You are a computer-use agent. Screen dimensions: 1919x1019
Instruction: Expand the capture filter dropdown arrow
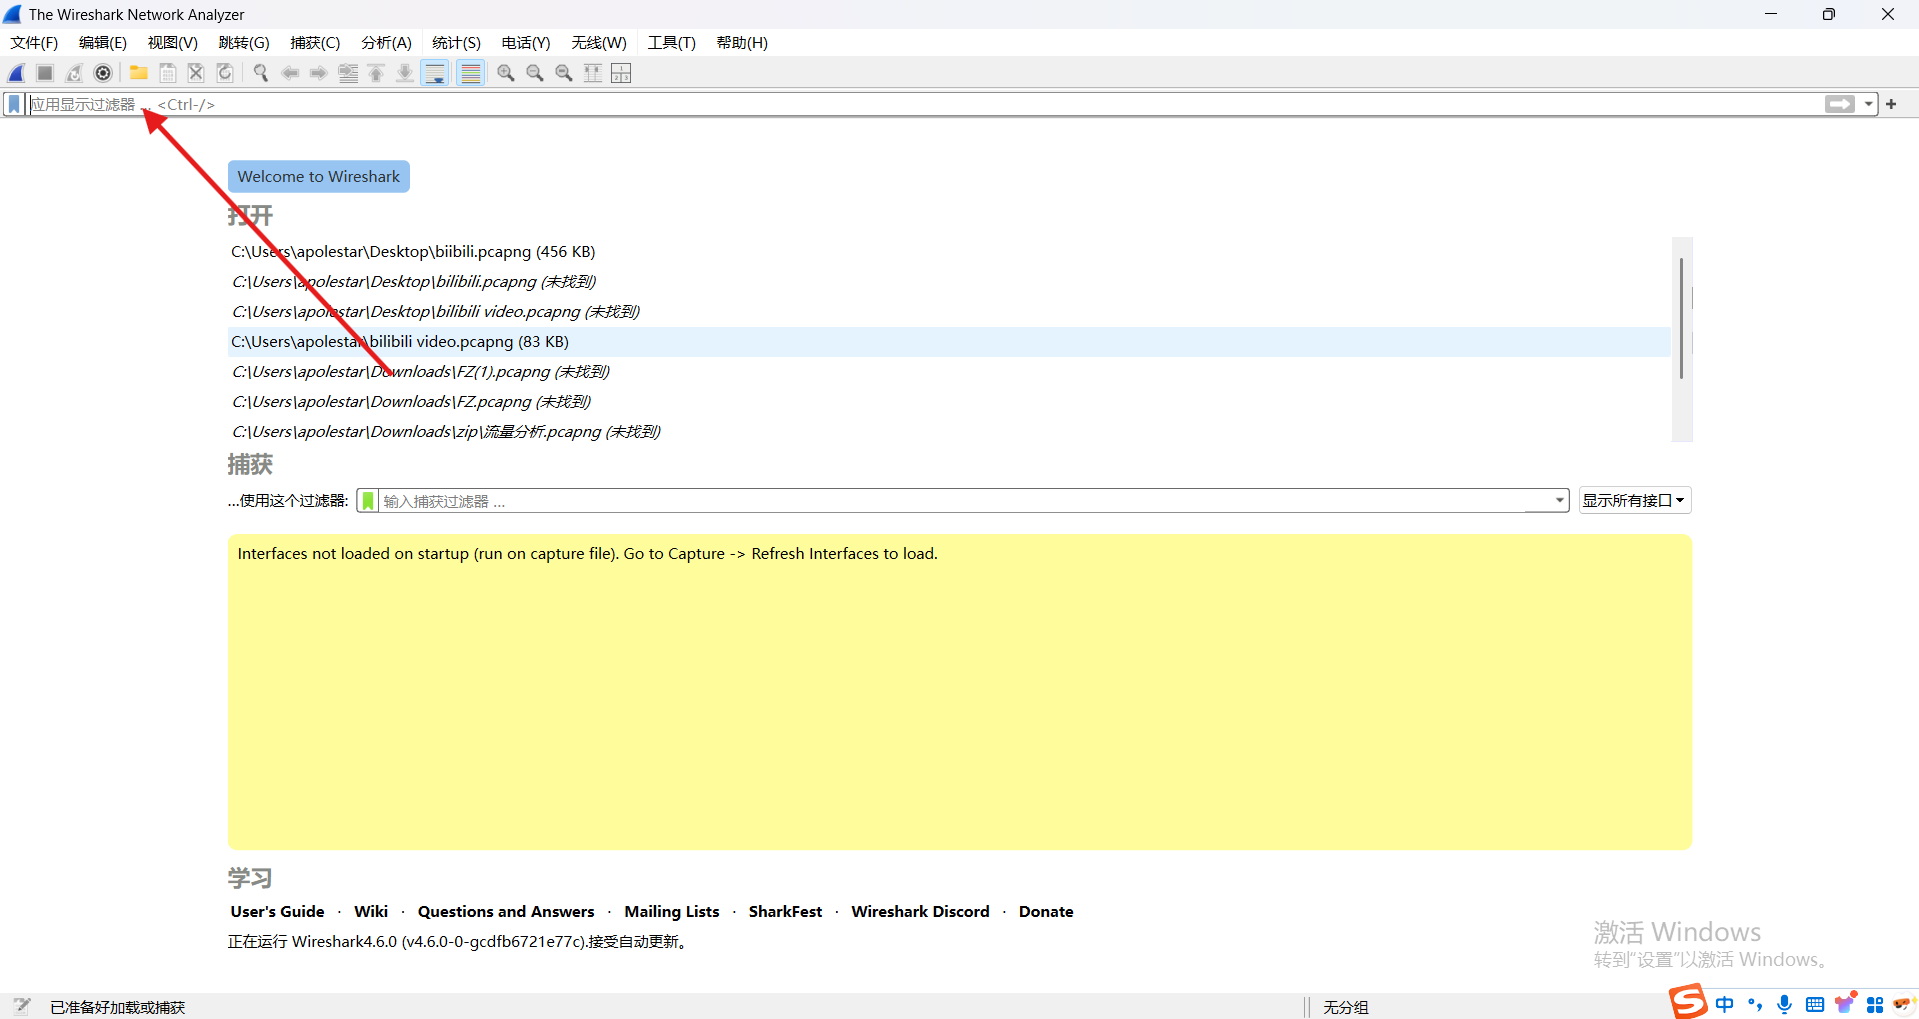pyautogui.click(x=1559, y=501)
